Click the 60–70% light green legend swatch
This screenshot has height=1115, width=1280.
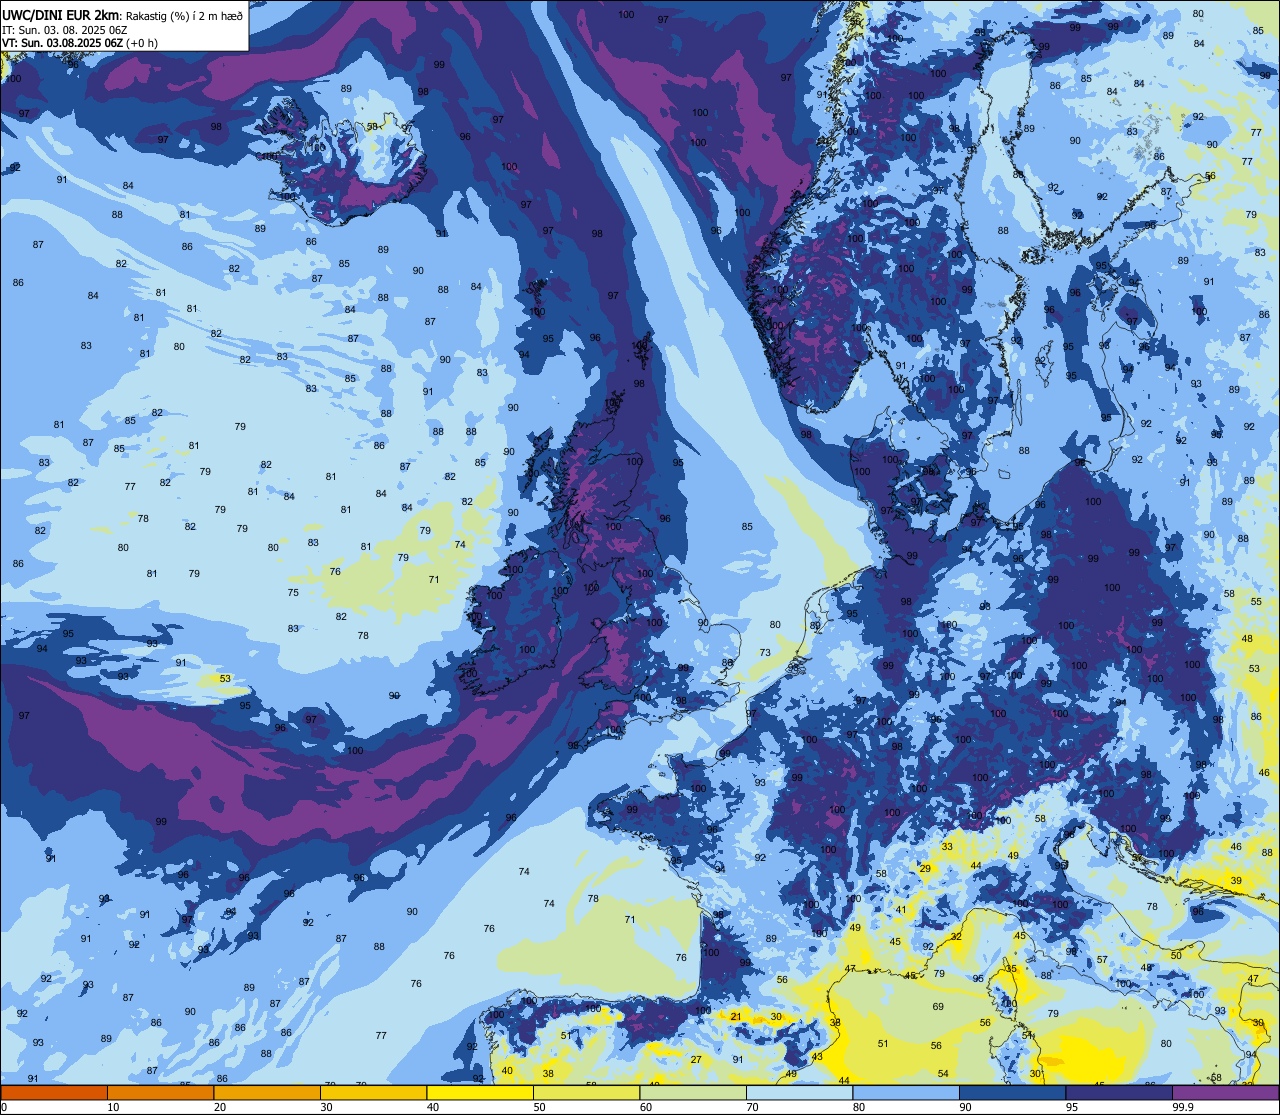(693, 1092)
